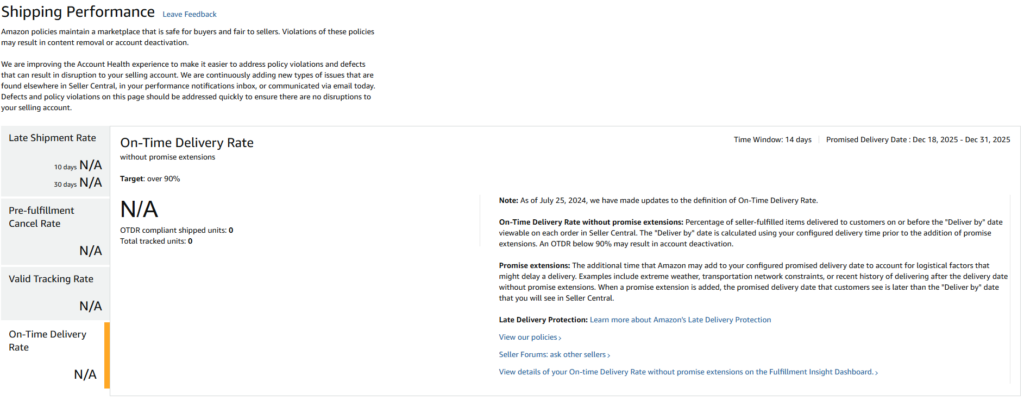The width and height of the screenshot is (1024, 401).
Task: Visit Seller Forums: ask other sellers
Action: 552,355
